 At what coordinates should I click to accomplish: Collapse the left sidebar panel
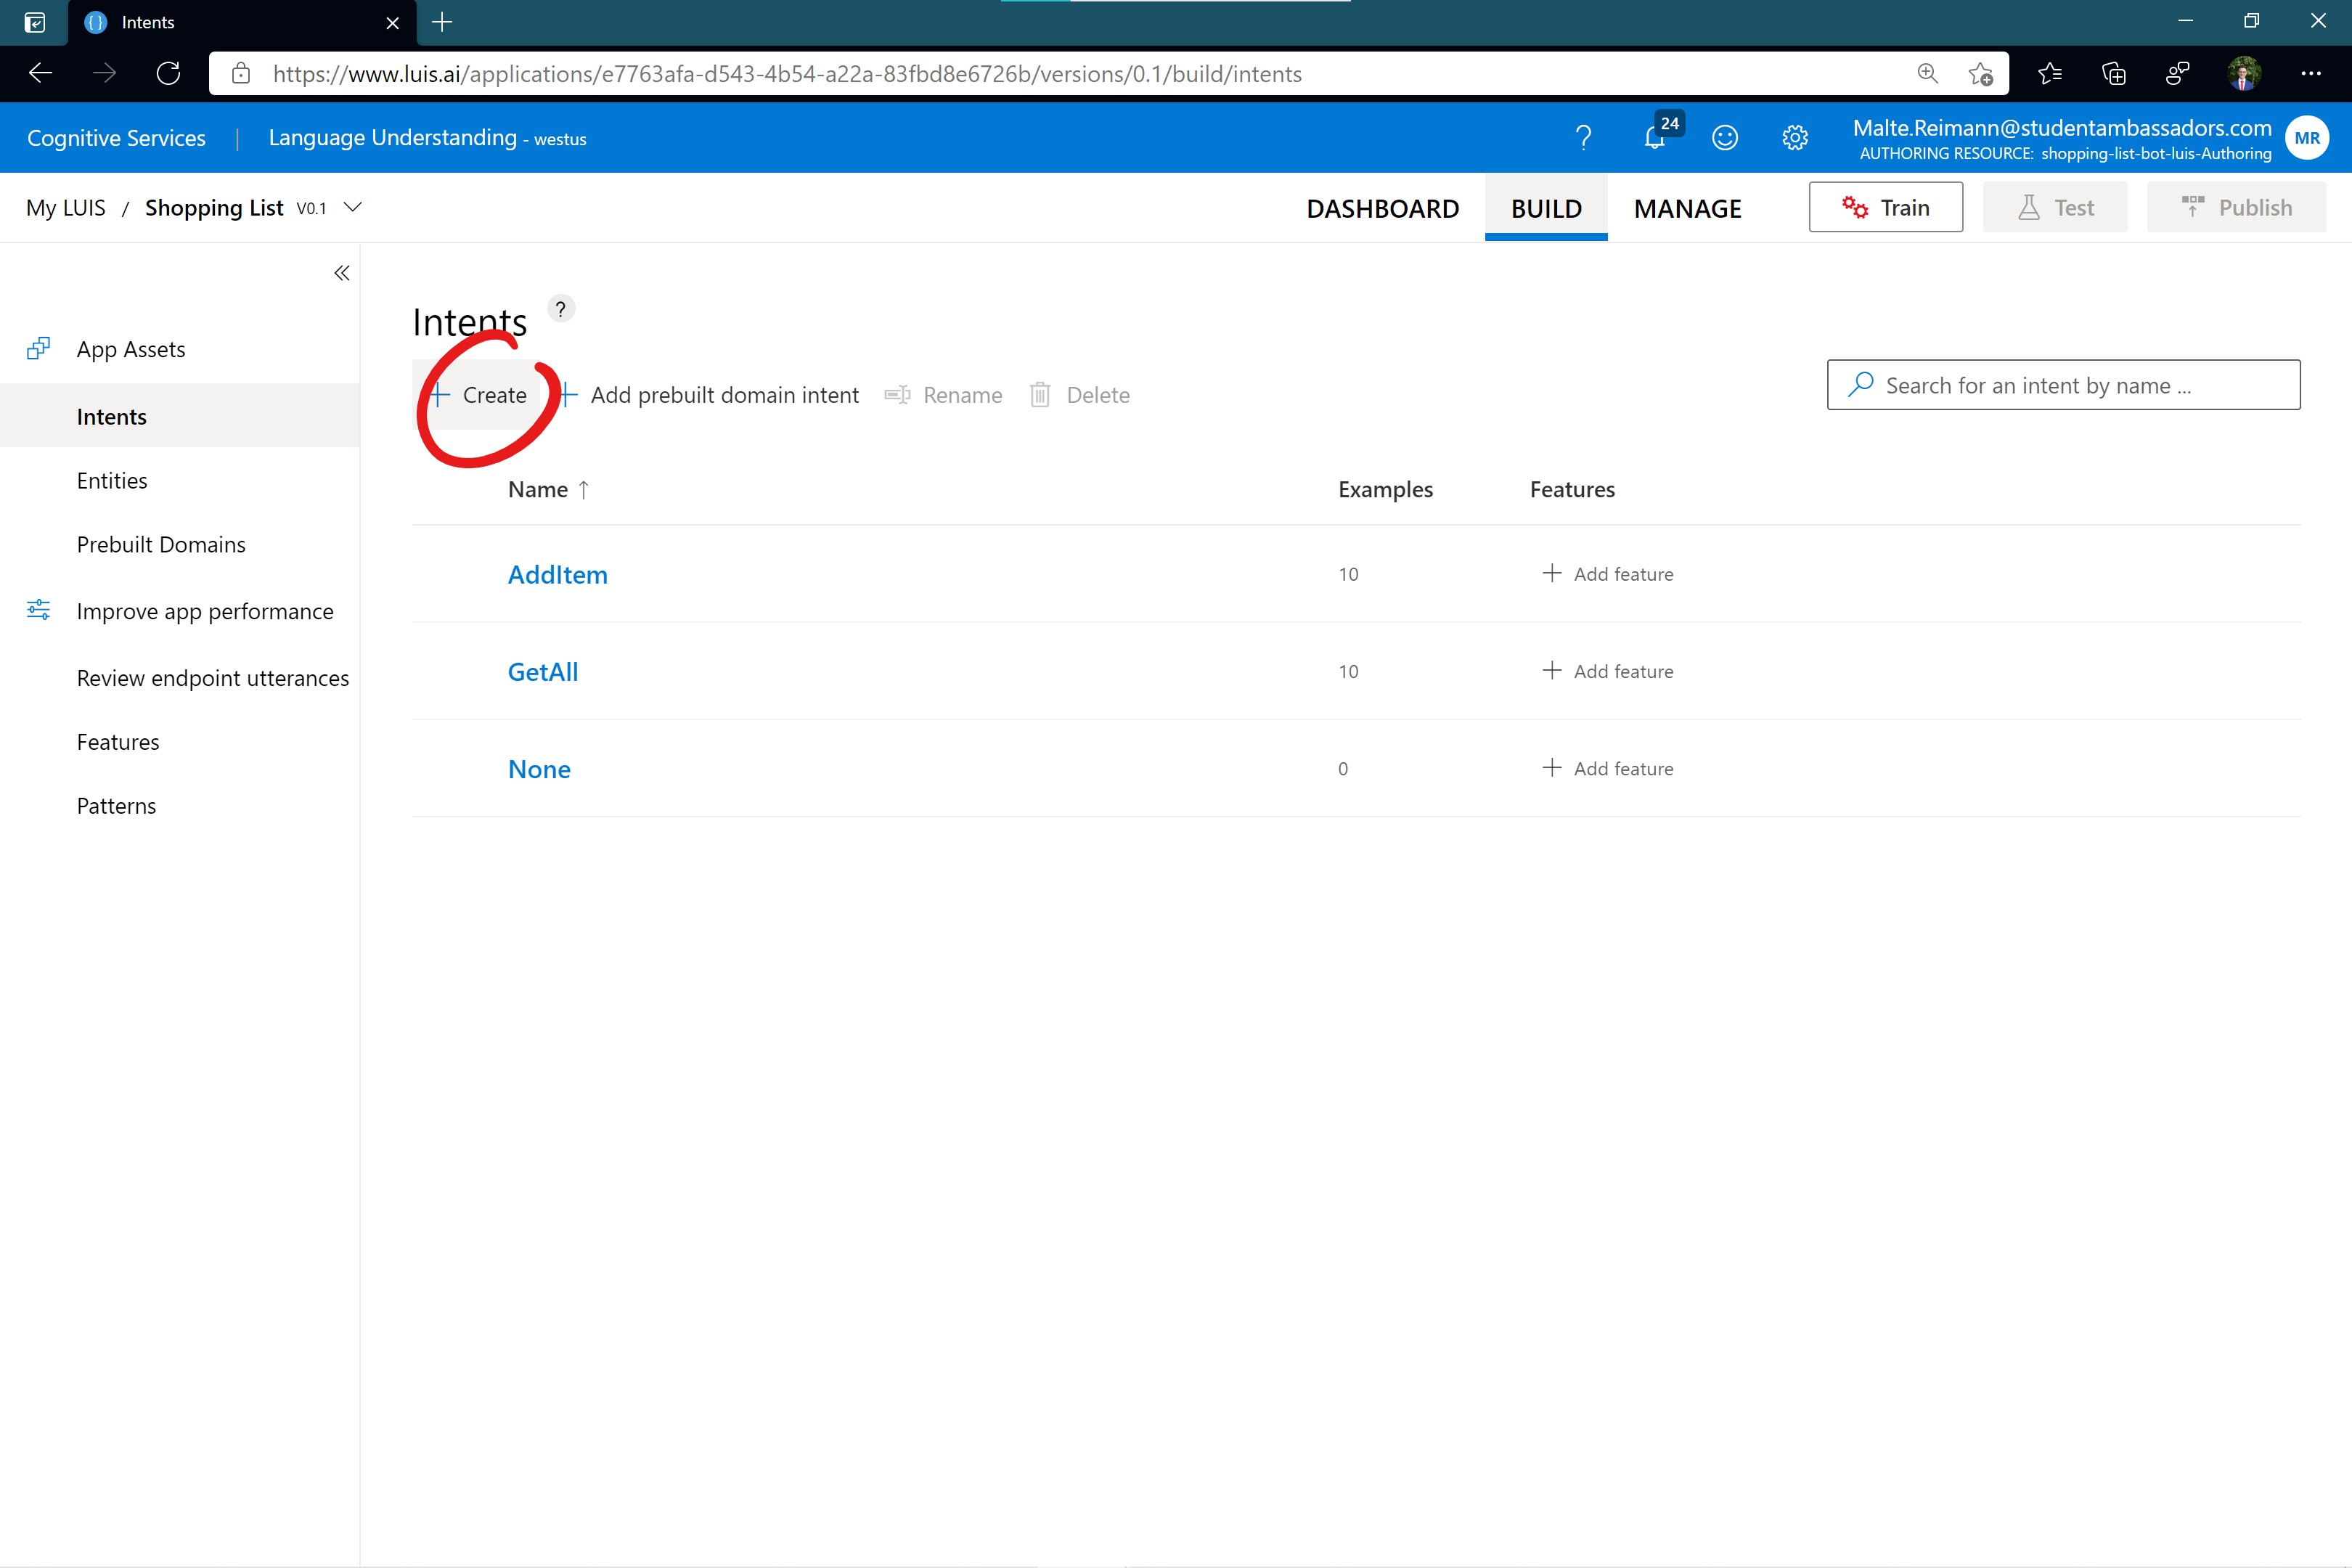(x=341, y=273)
